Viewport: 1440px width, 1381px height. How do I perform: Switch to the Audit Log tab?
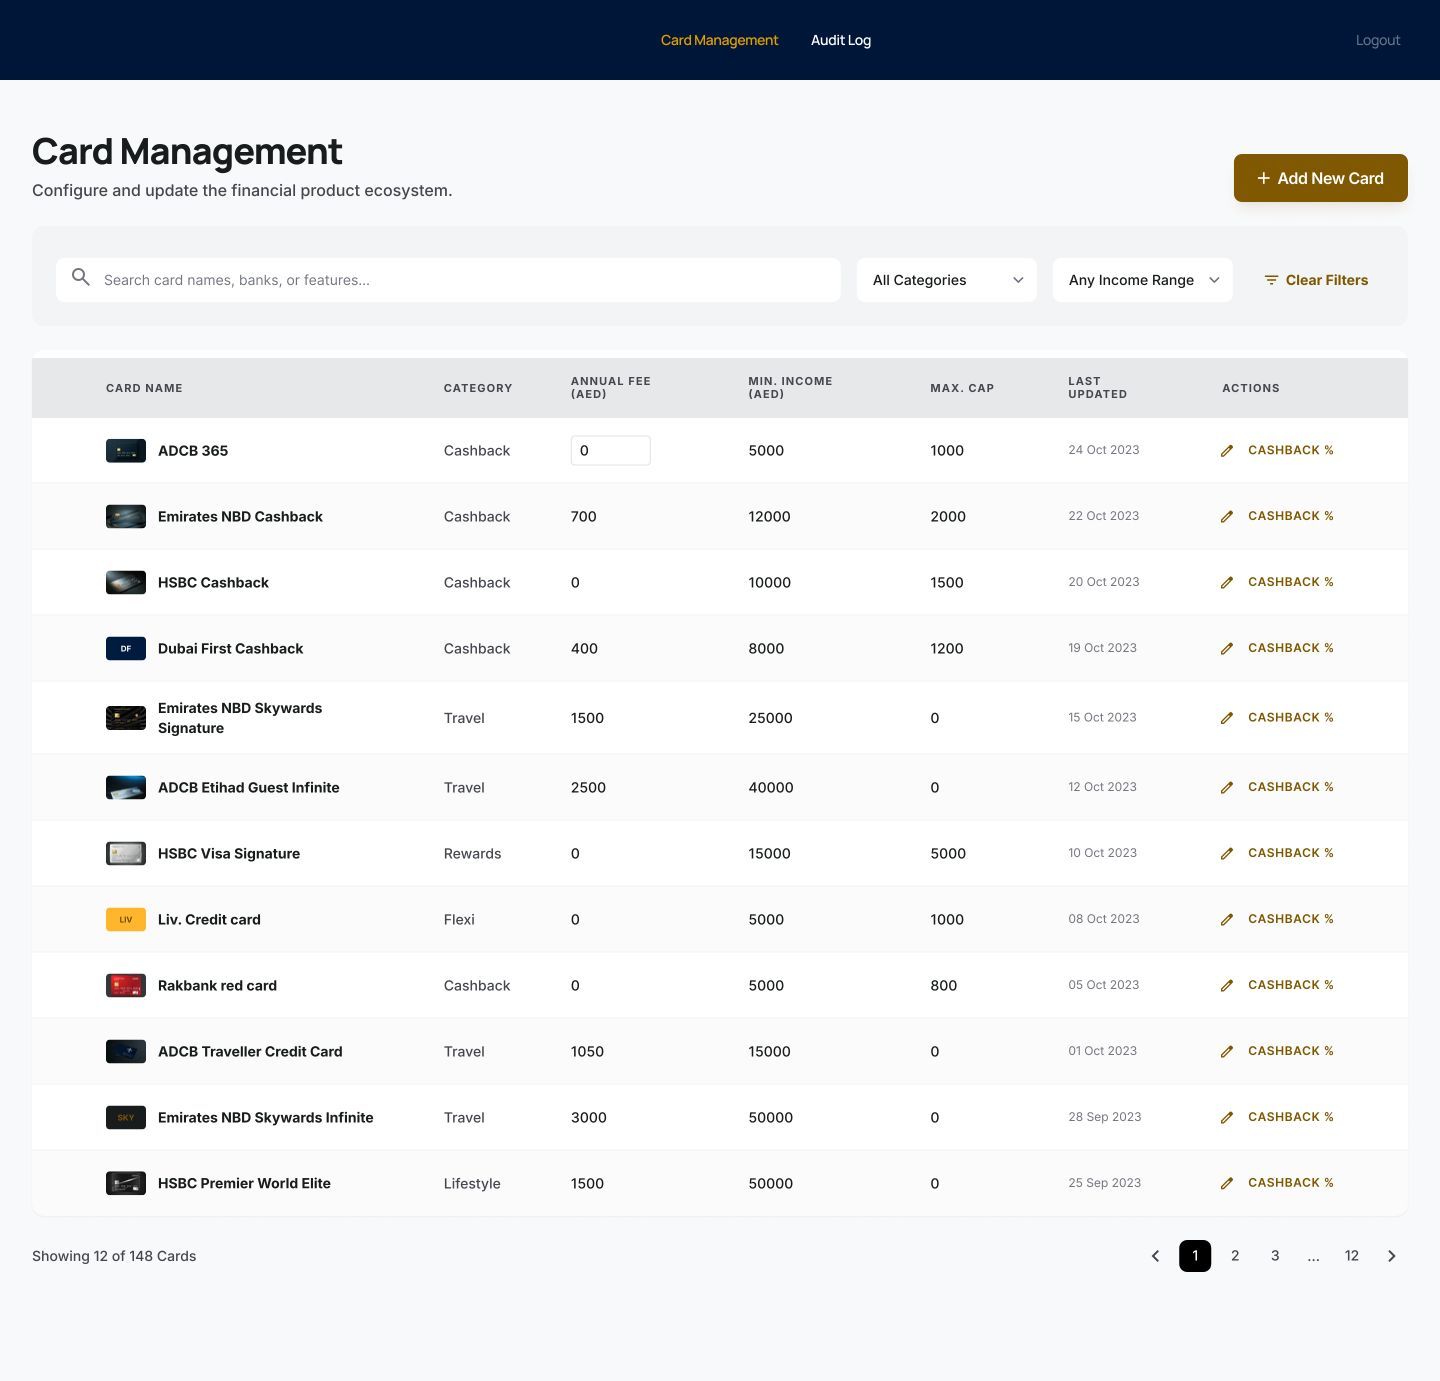pos(841,40)
